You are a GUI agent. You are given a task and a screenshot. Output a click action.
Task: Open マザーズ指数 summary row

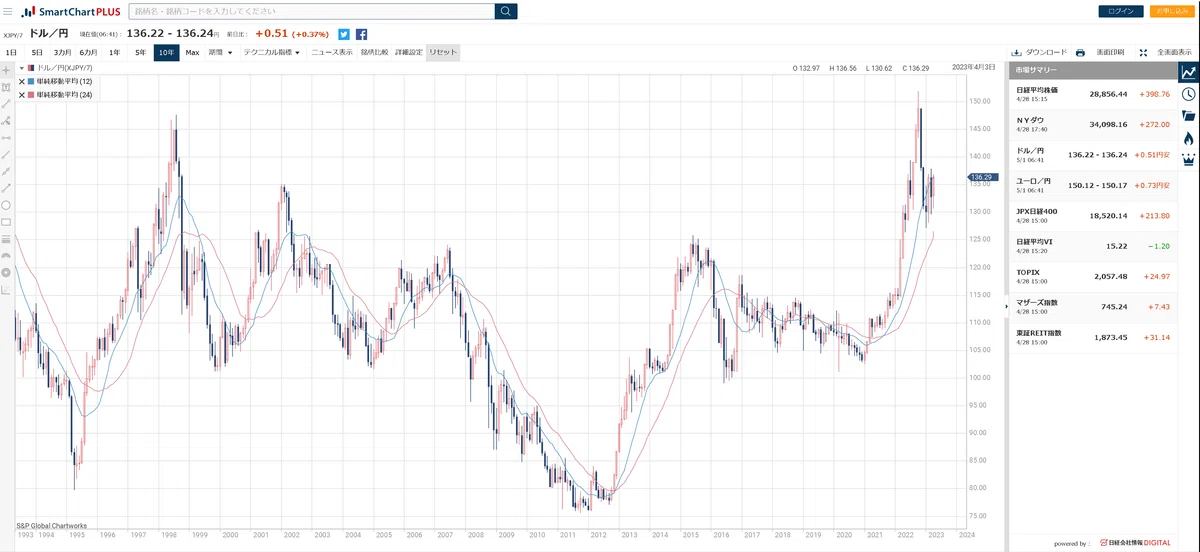click(1092, 306)
